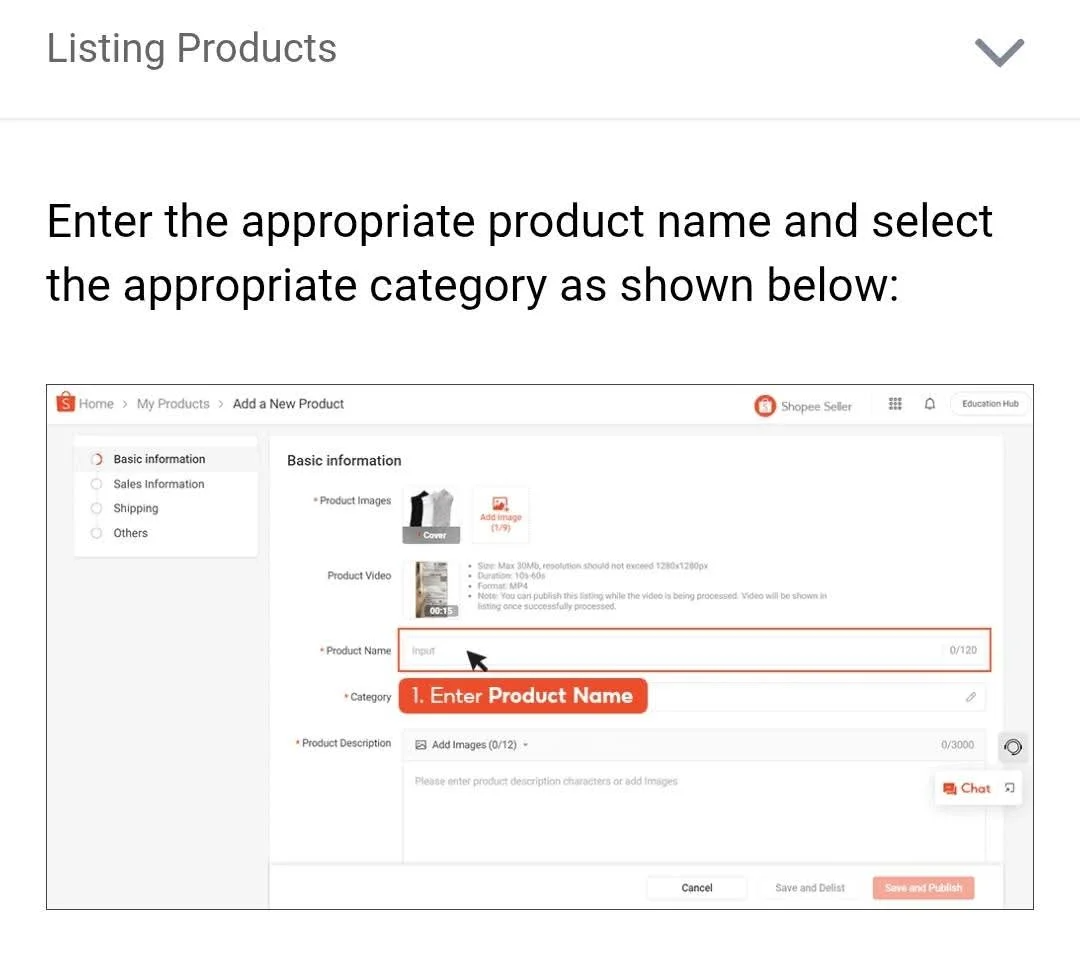The image size is (1080, 973).
Task: Go to My Products breadcrumb
Action: coord(173,404)
